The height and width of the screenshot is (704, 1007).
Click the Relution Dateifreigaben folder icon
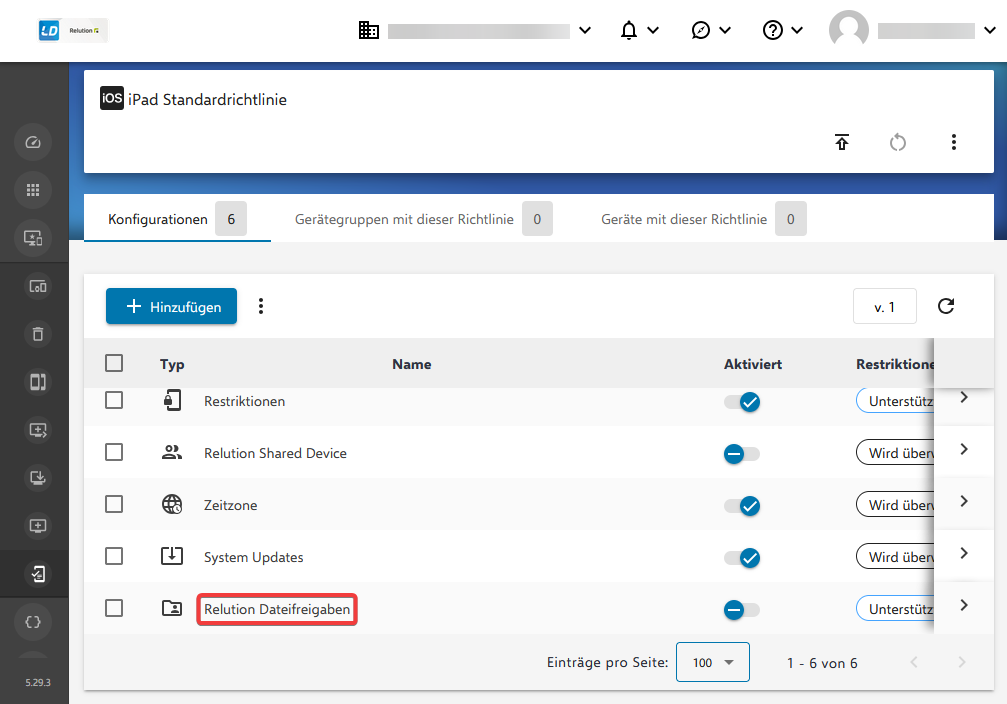coord(171,608)
